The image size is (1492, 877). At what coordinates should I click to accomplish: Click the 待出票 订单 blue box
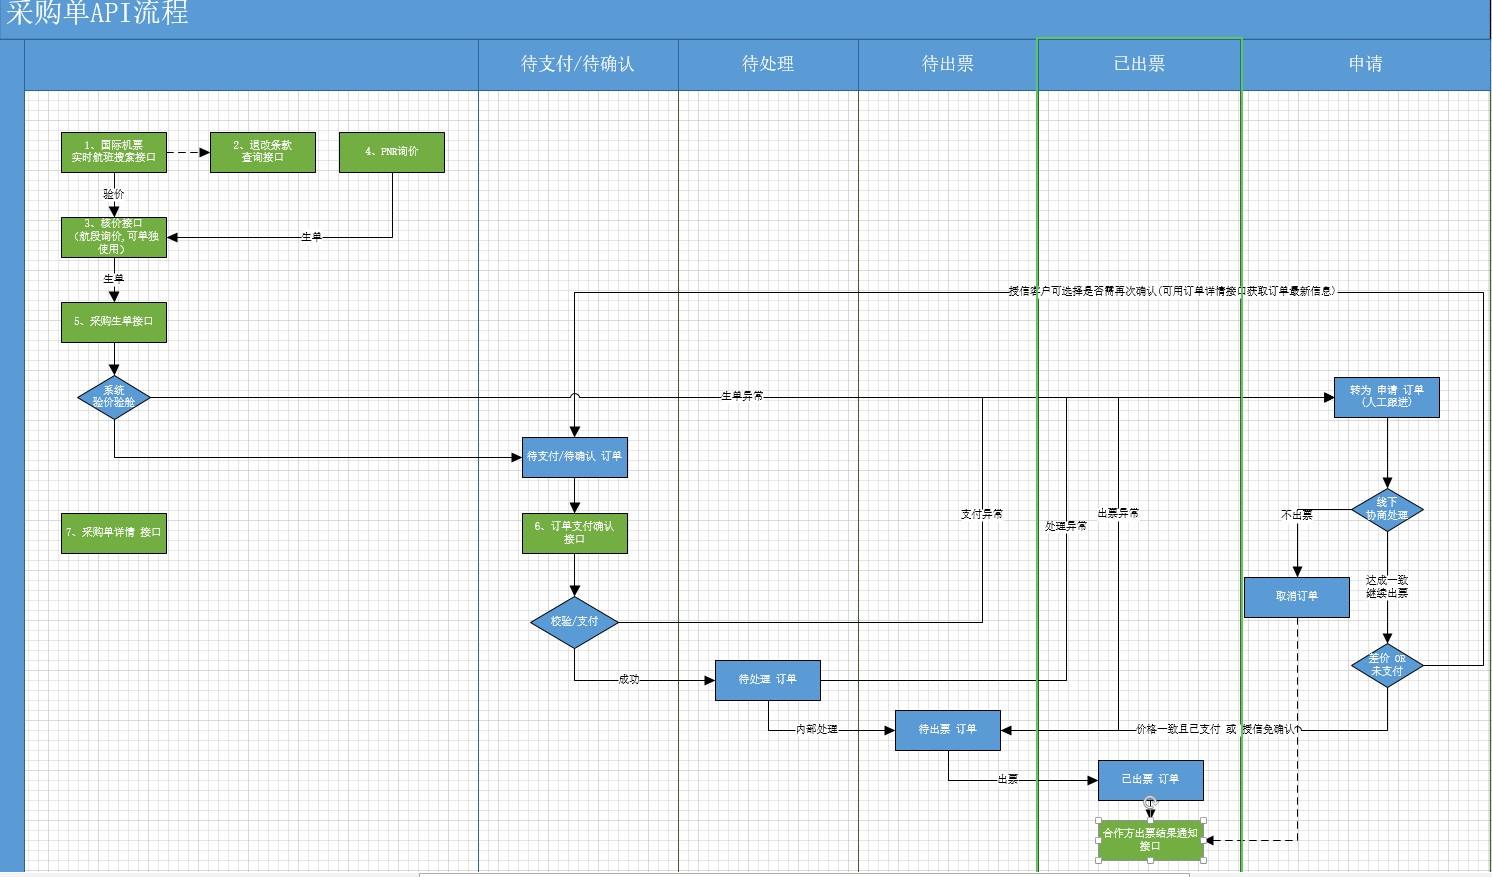coord(947,730)
